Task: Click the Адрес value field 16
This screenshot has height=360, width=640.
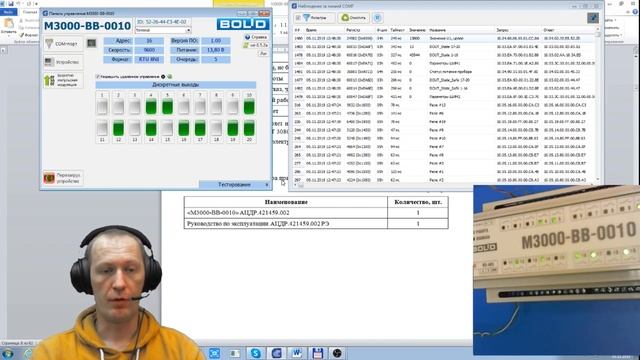Action: point(149,41)
